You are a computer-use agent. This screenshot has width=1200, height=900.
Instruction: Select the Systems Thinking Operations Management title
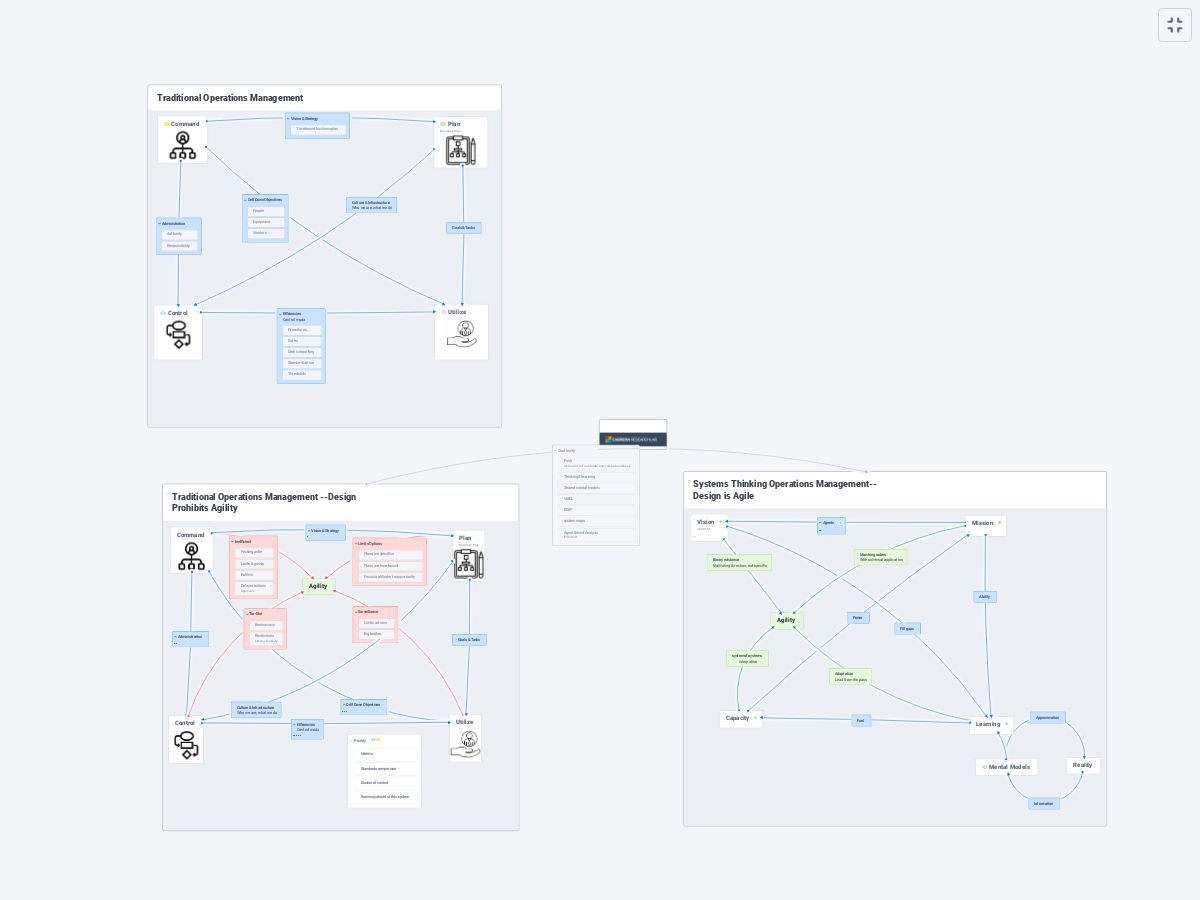coord(784,490)
